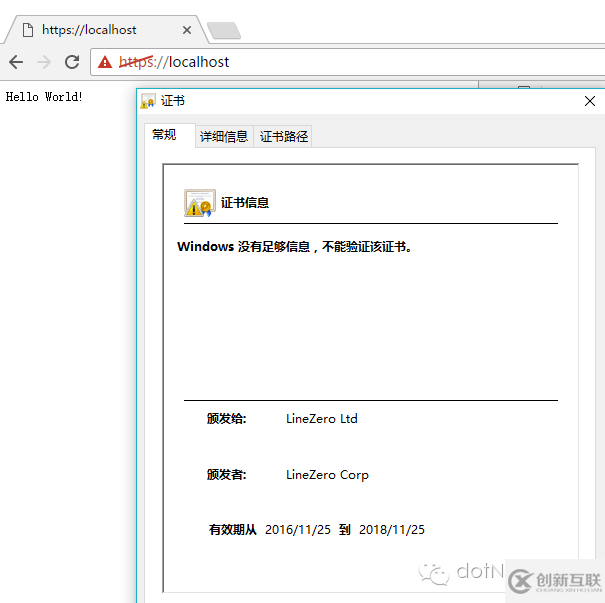Click the page icon on browser tab
Viewport: 605px width, 603px height.
(28, 30)
